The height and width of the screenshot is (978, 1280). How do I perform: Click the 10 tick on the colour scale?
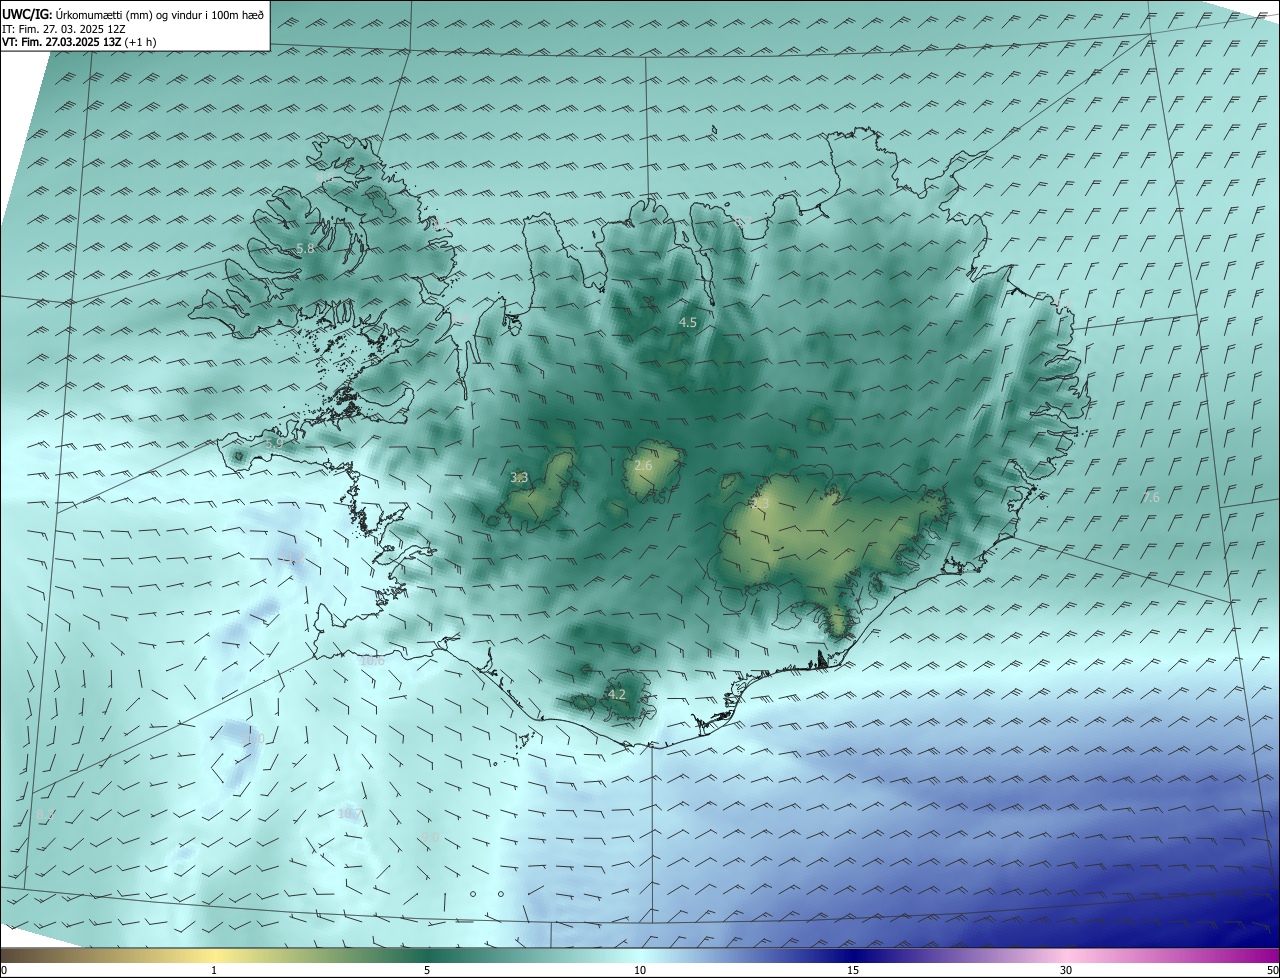point(640,970)
